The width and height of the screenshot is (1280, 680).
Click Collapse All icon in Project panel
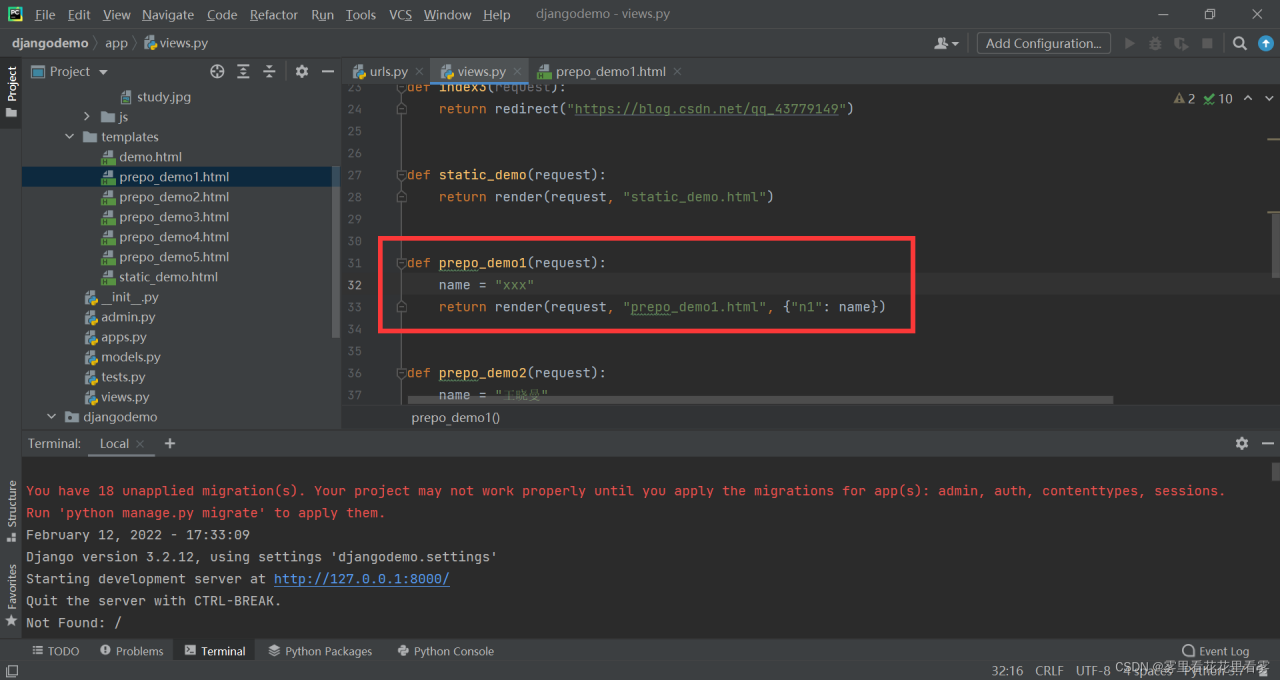pyautogui.click(x=269, y=72)
